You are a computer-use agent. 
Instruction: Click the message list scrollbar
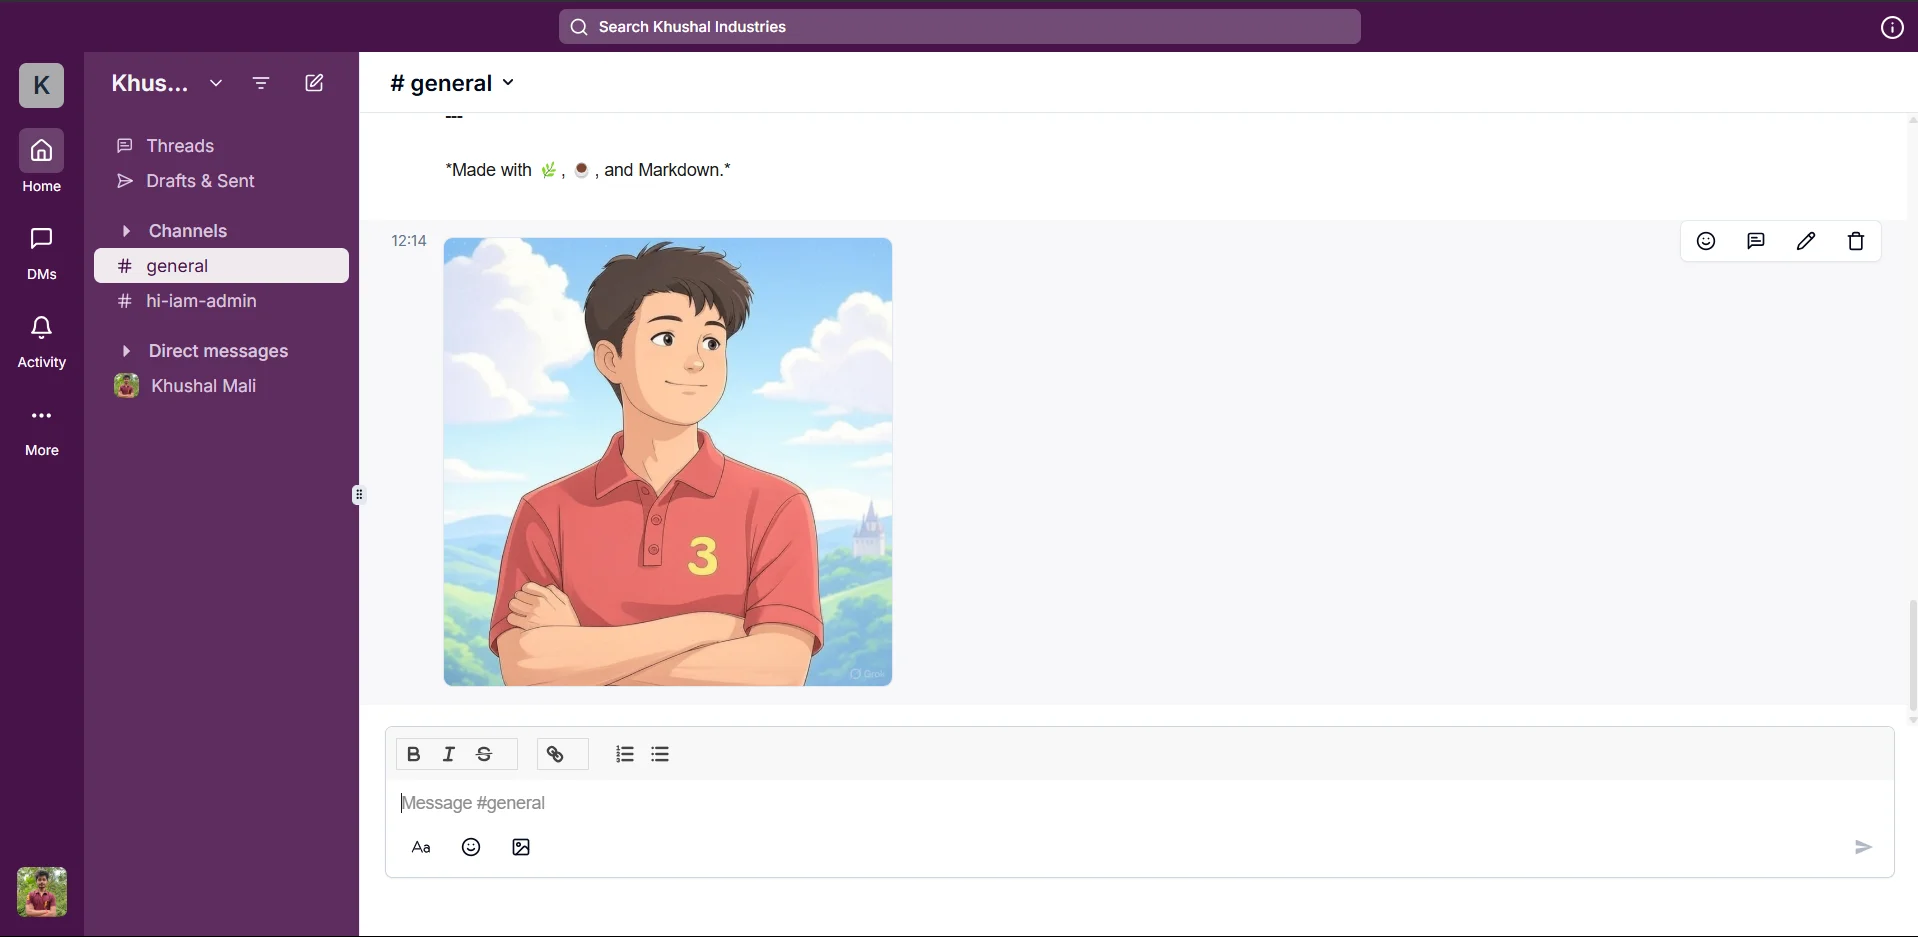coord(1912,655)
